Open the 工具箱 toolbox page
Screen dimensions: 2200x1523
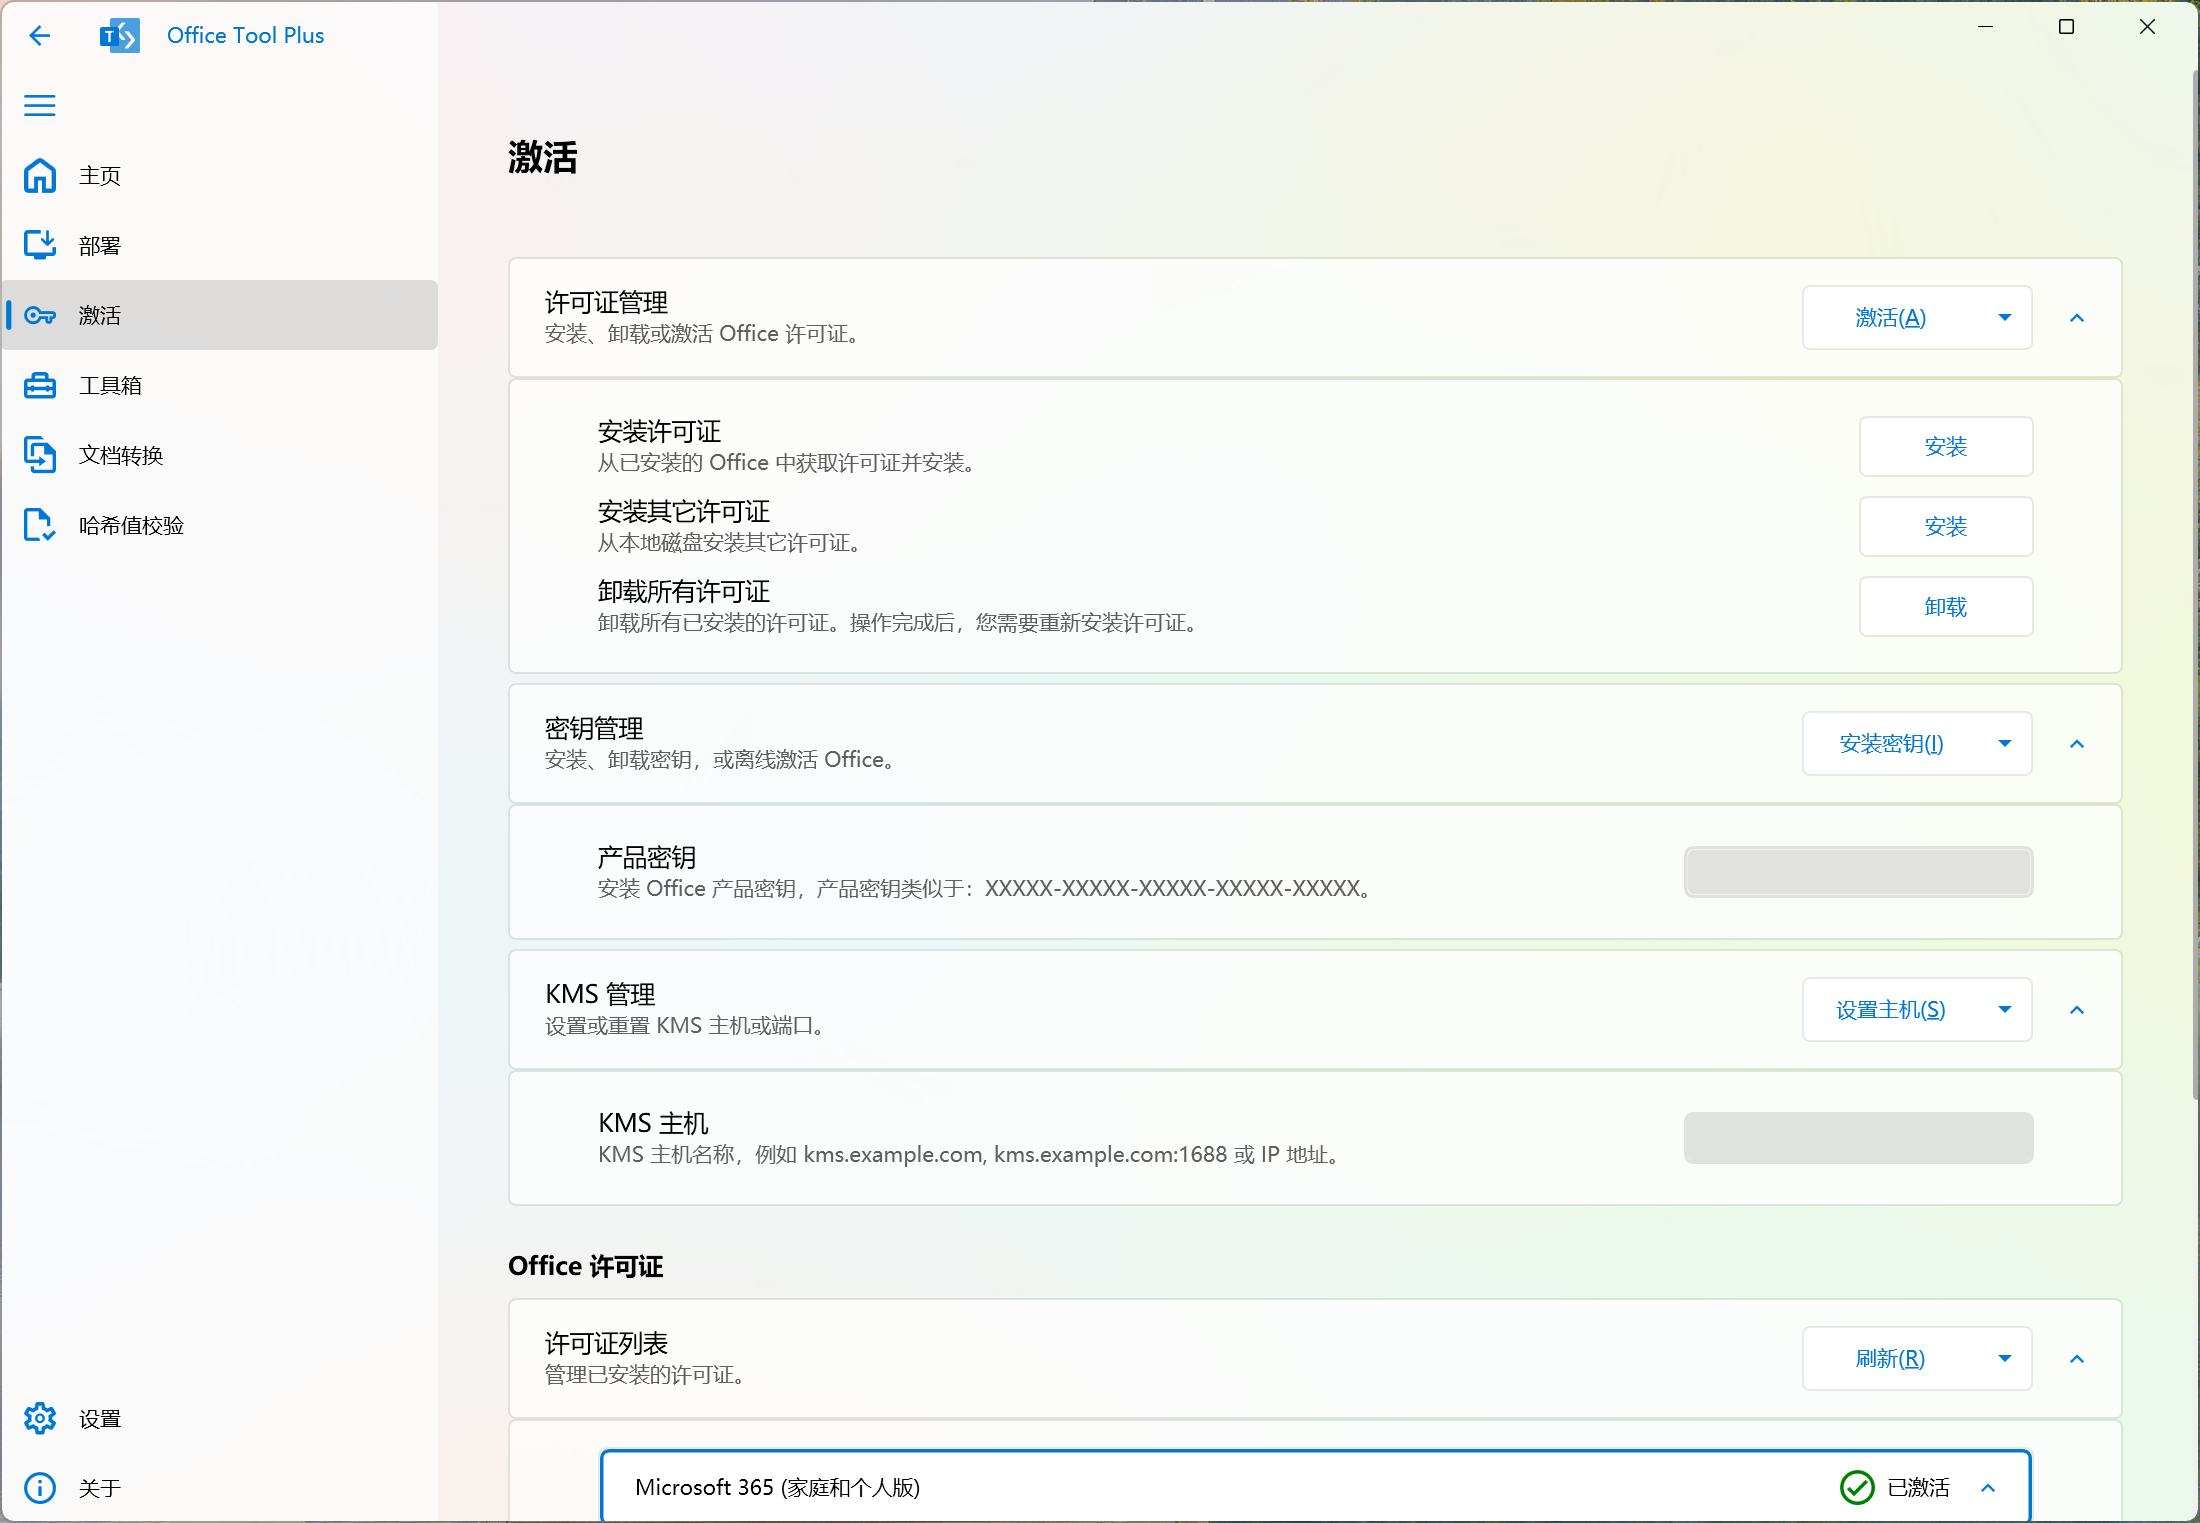109,386
